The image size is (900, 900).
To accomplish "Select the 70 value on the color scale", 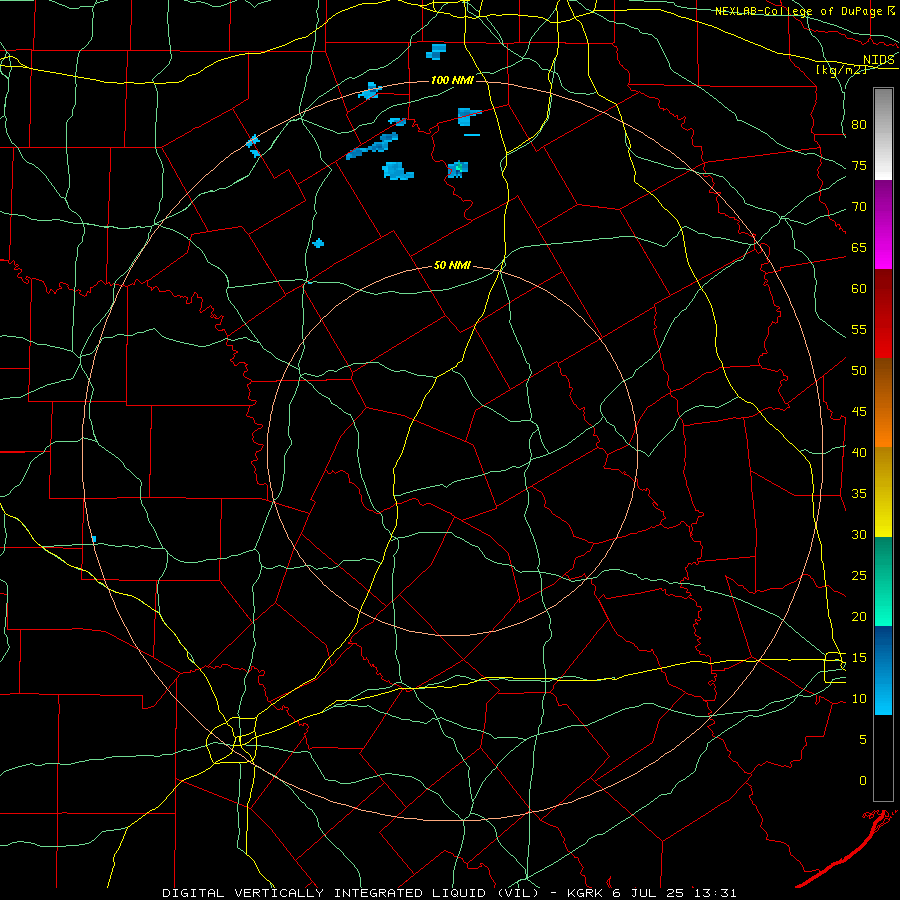I will click(x=859, y=207).
